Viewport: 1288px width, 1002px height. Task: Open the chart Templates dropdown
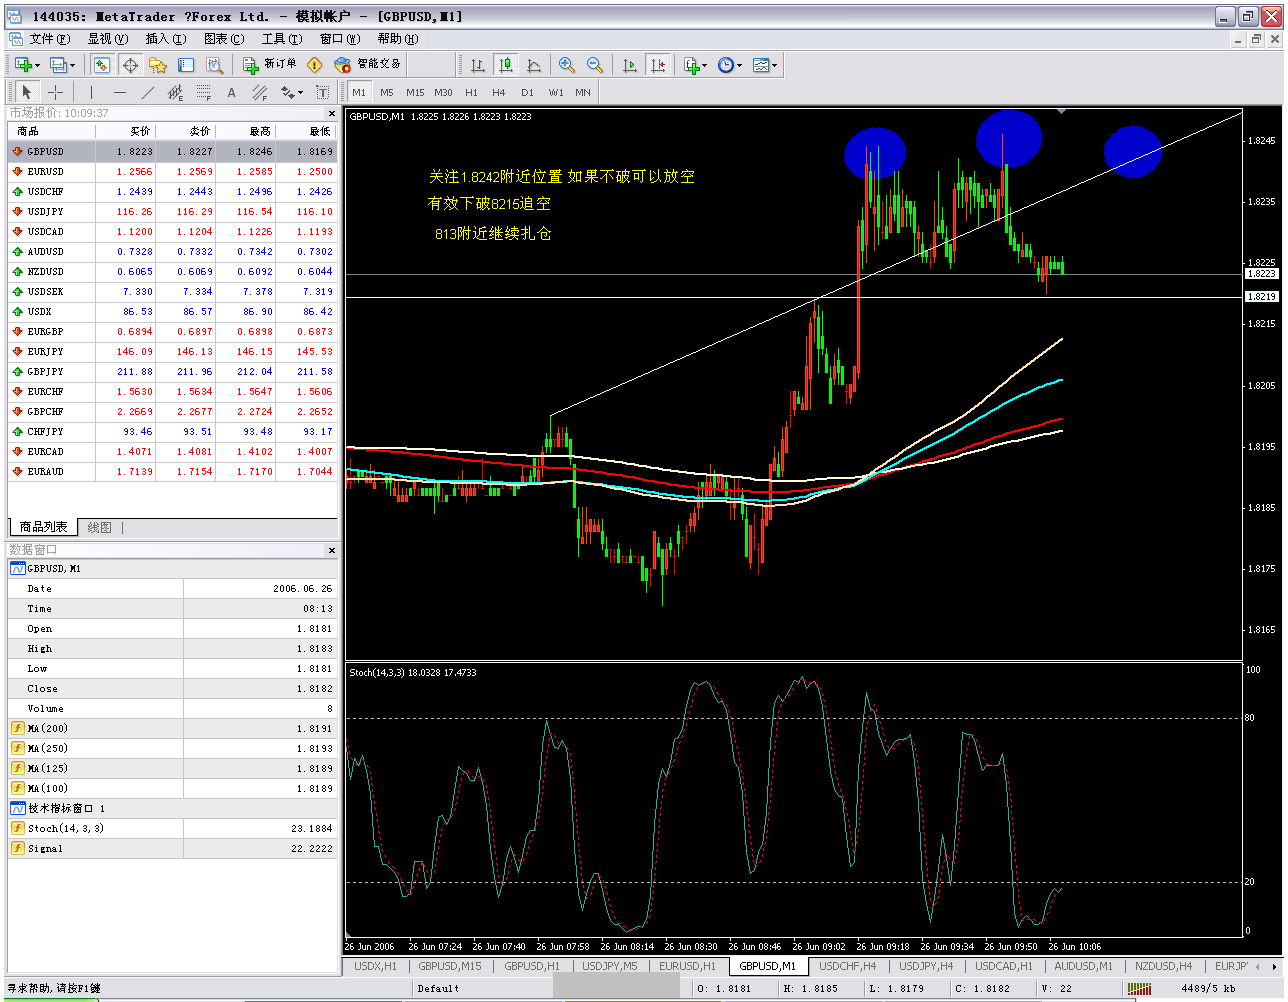click(764, 65)
